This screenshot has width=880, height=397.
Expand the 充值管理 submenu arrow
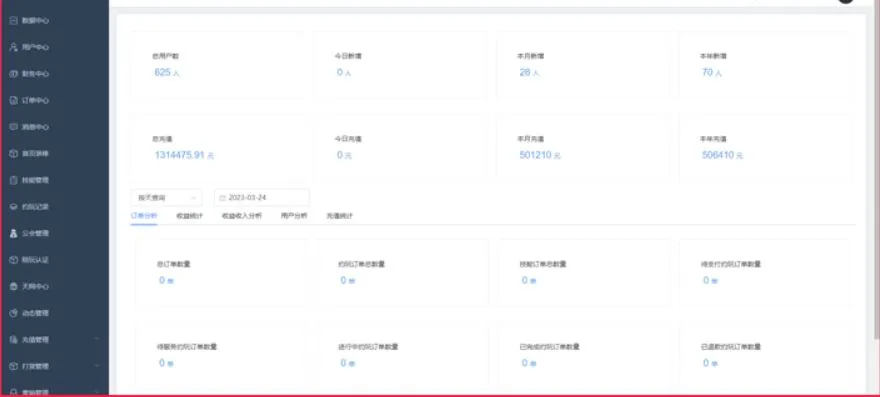97,339
